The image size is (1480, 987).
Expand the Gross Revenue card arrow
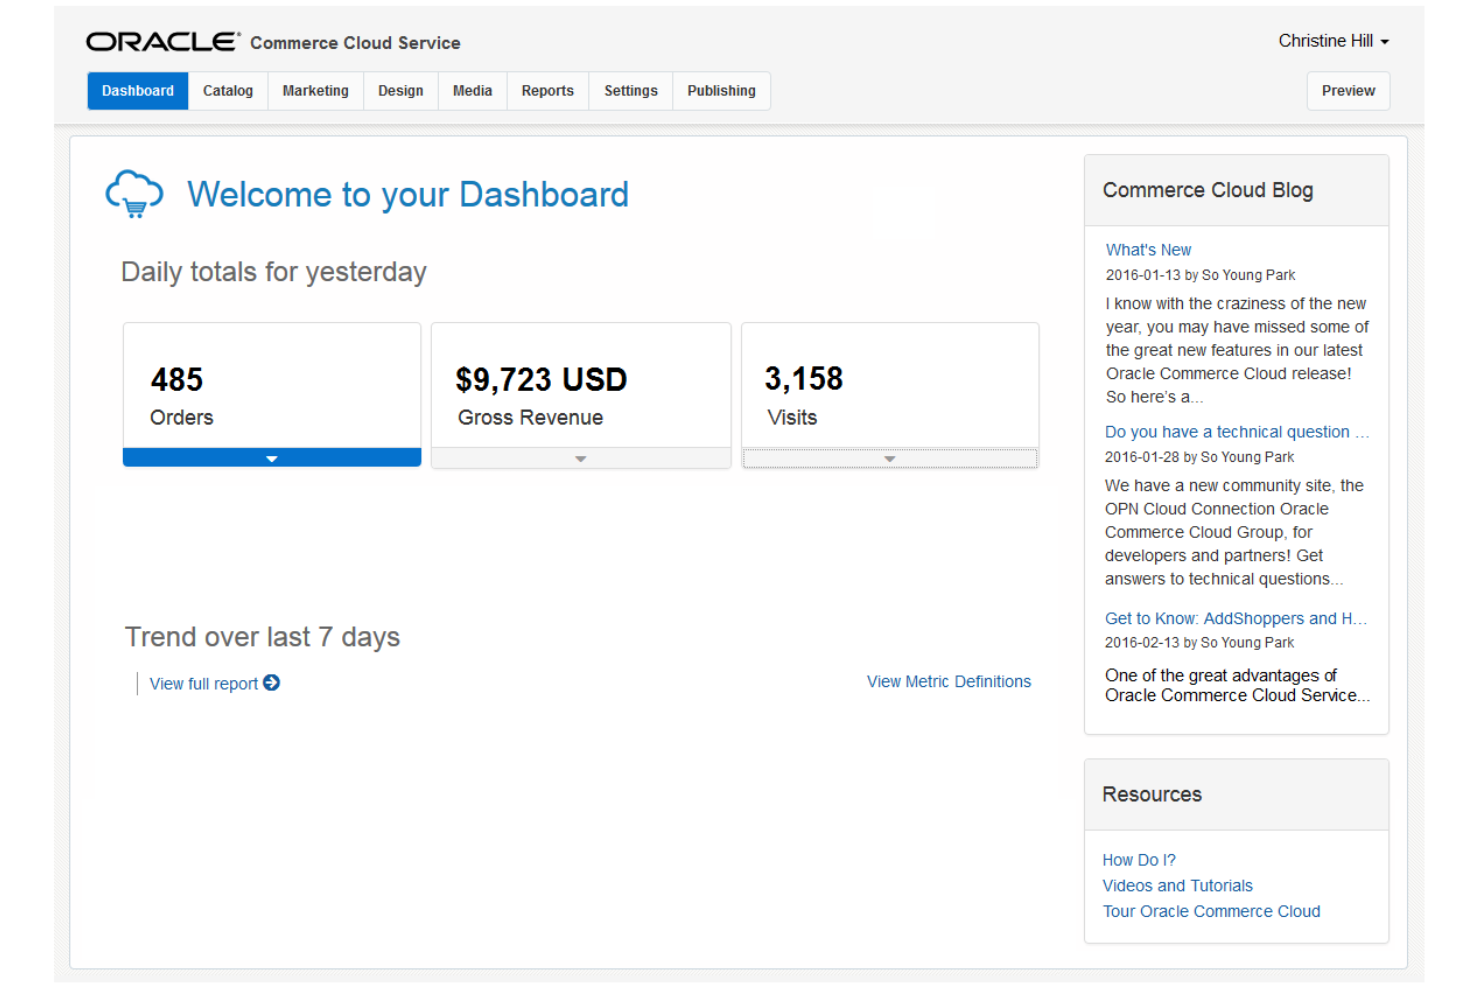(581, 458)
